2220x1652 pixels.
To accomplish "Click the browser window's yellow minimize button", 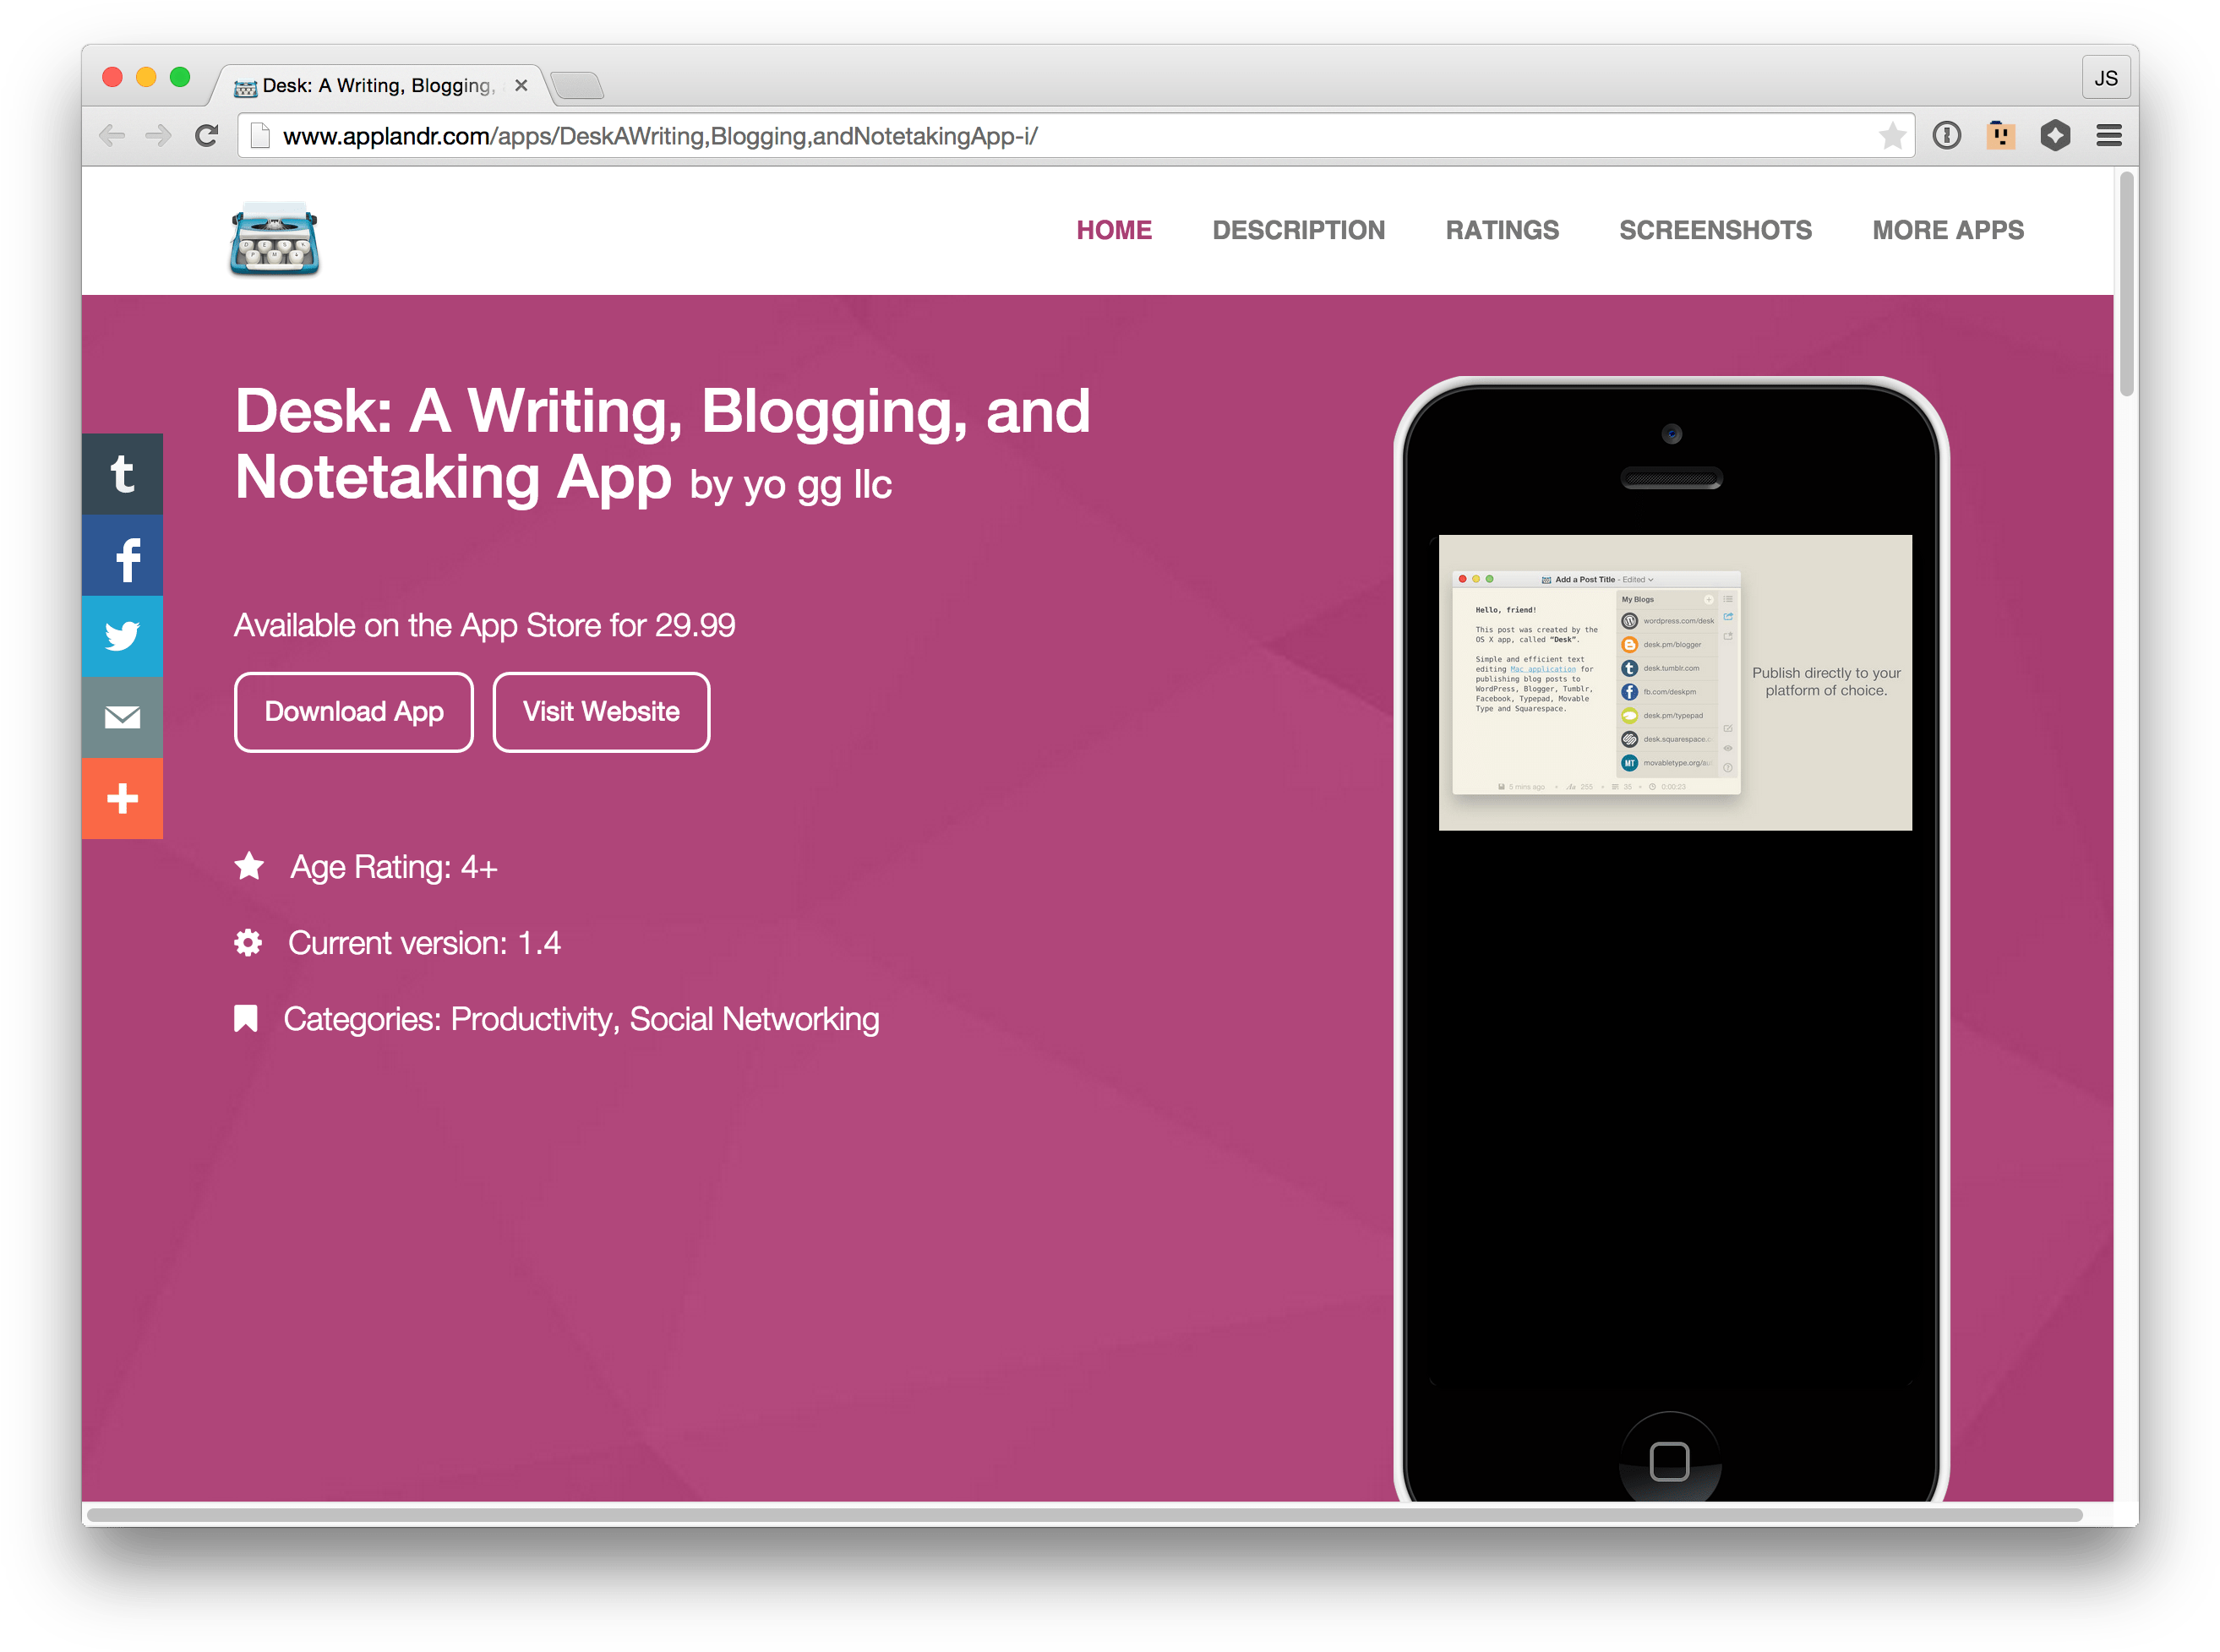I will 146,78.
